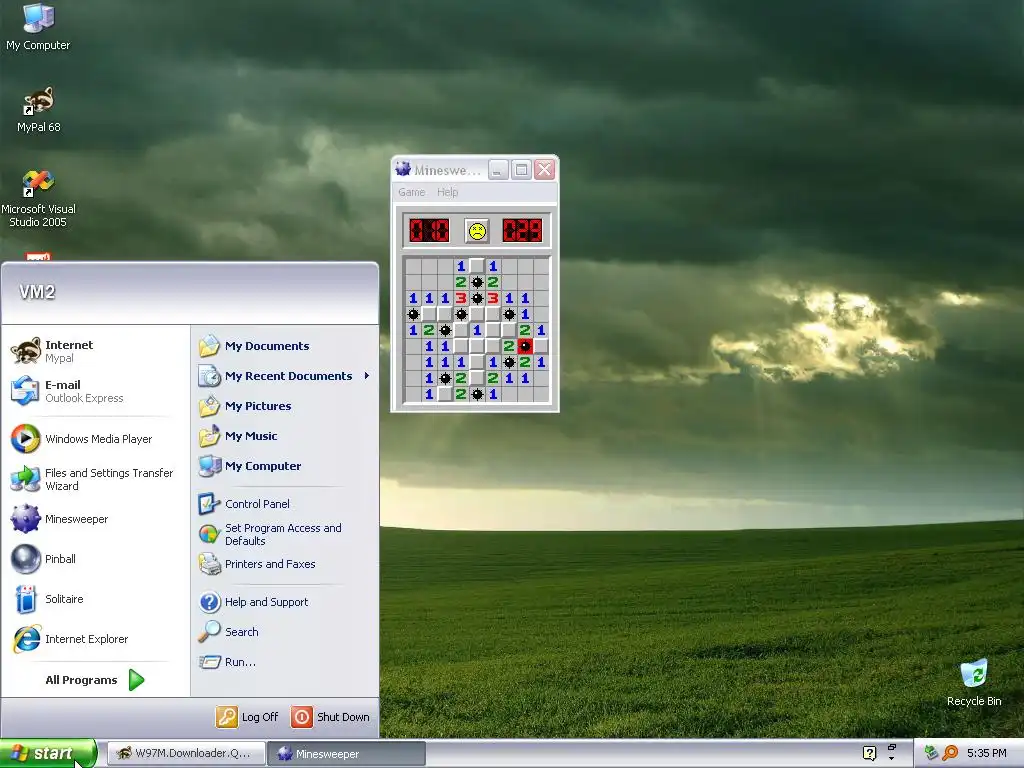Screen dimensions: 1024x768
Task: Click the Log Off button
Action: [x=248, y=717]
